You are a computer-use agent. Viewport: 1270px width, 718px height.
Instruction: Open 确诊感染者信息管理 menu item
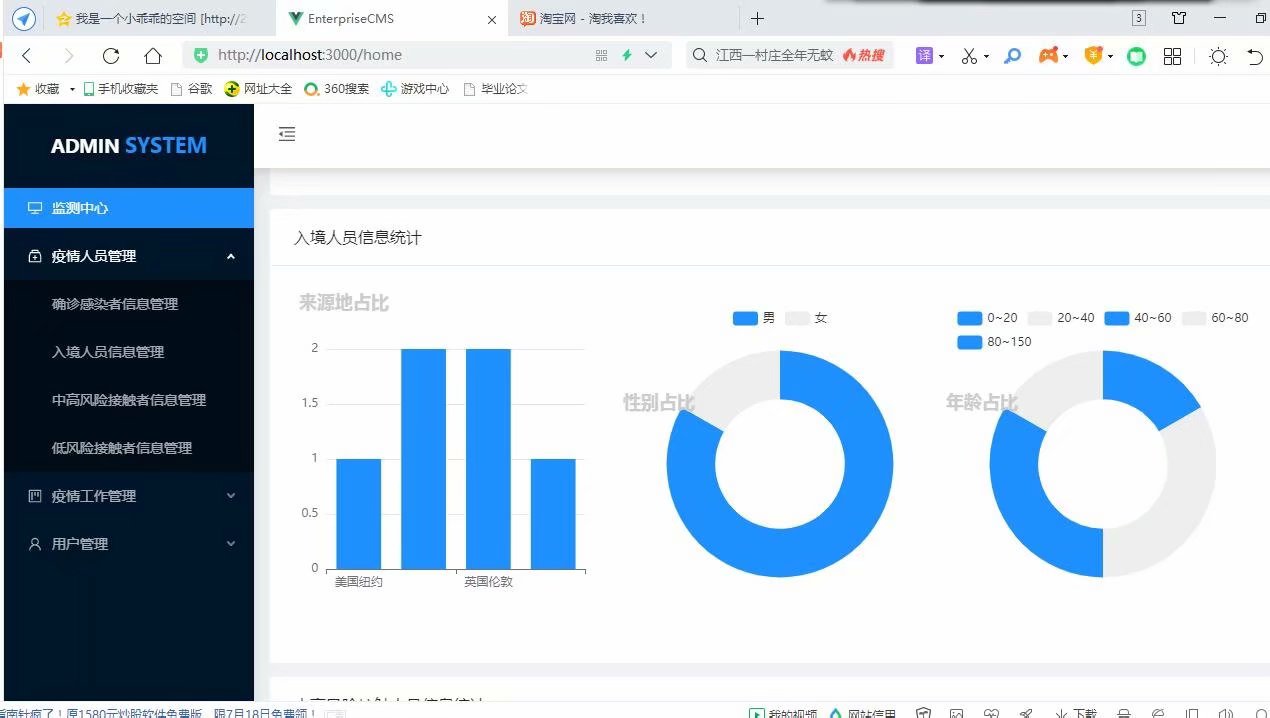(129, 304)
